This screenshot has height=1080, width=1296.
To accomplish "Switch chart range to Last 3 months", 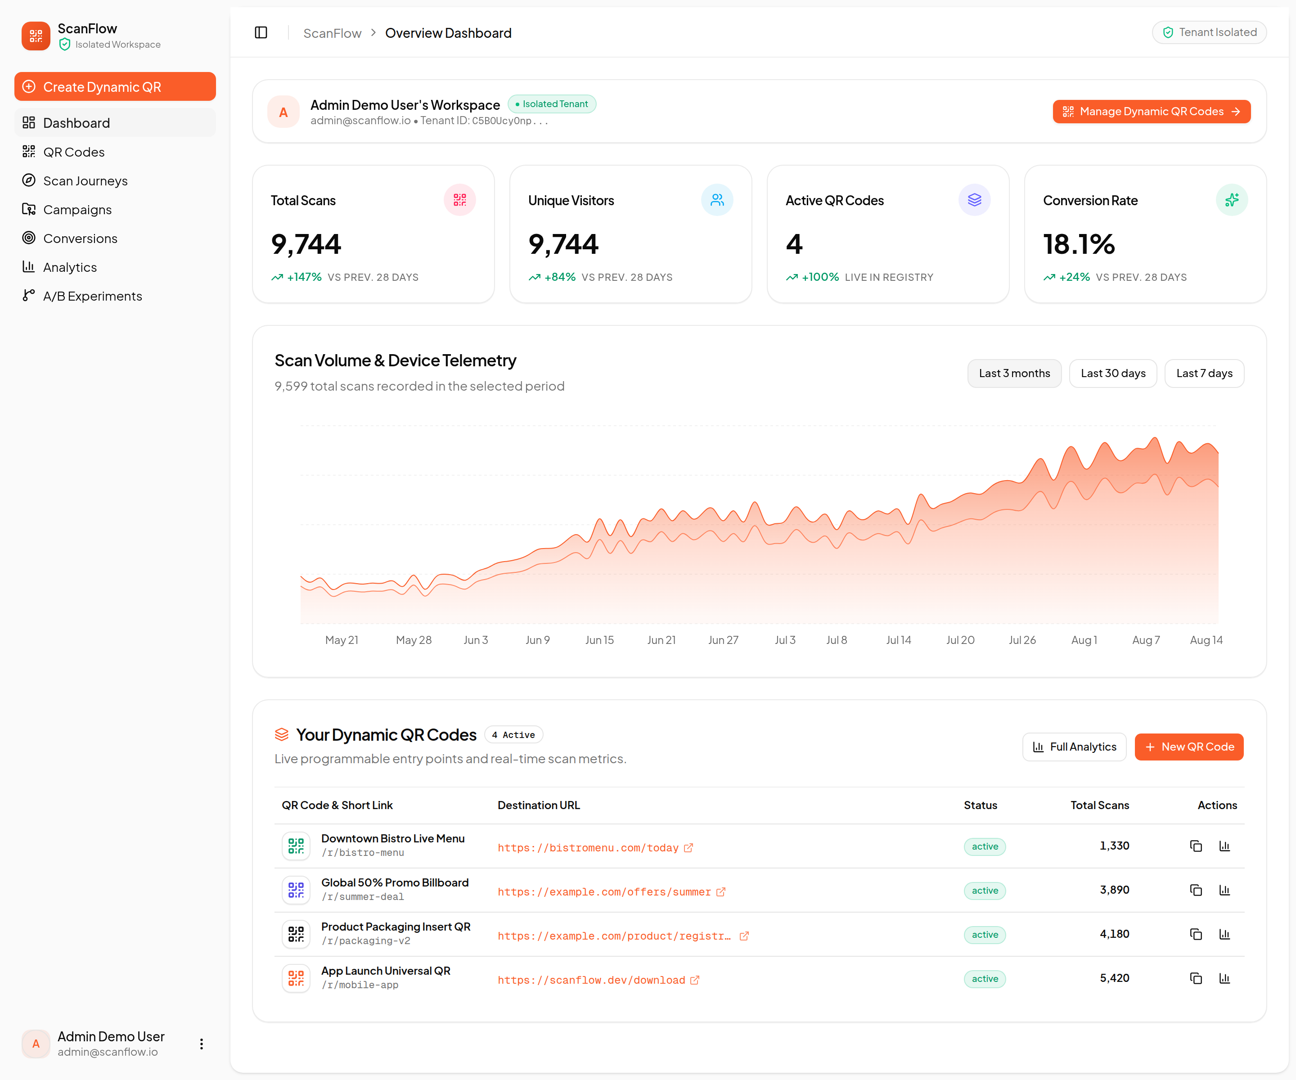I will pos(1014,373).
